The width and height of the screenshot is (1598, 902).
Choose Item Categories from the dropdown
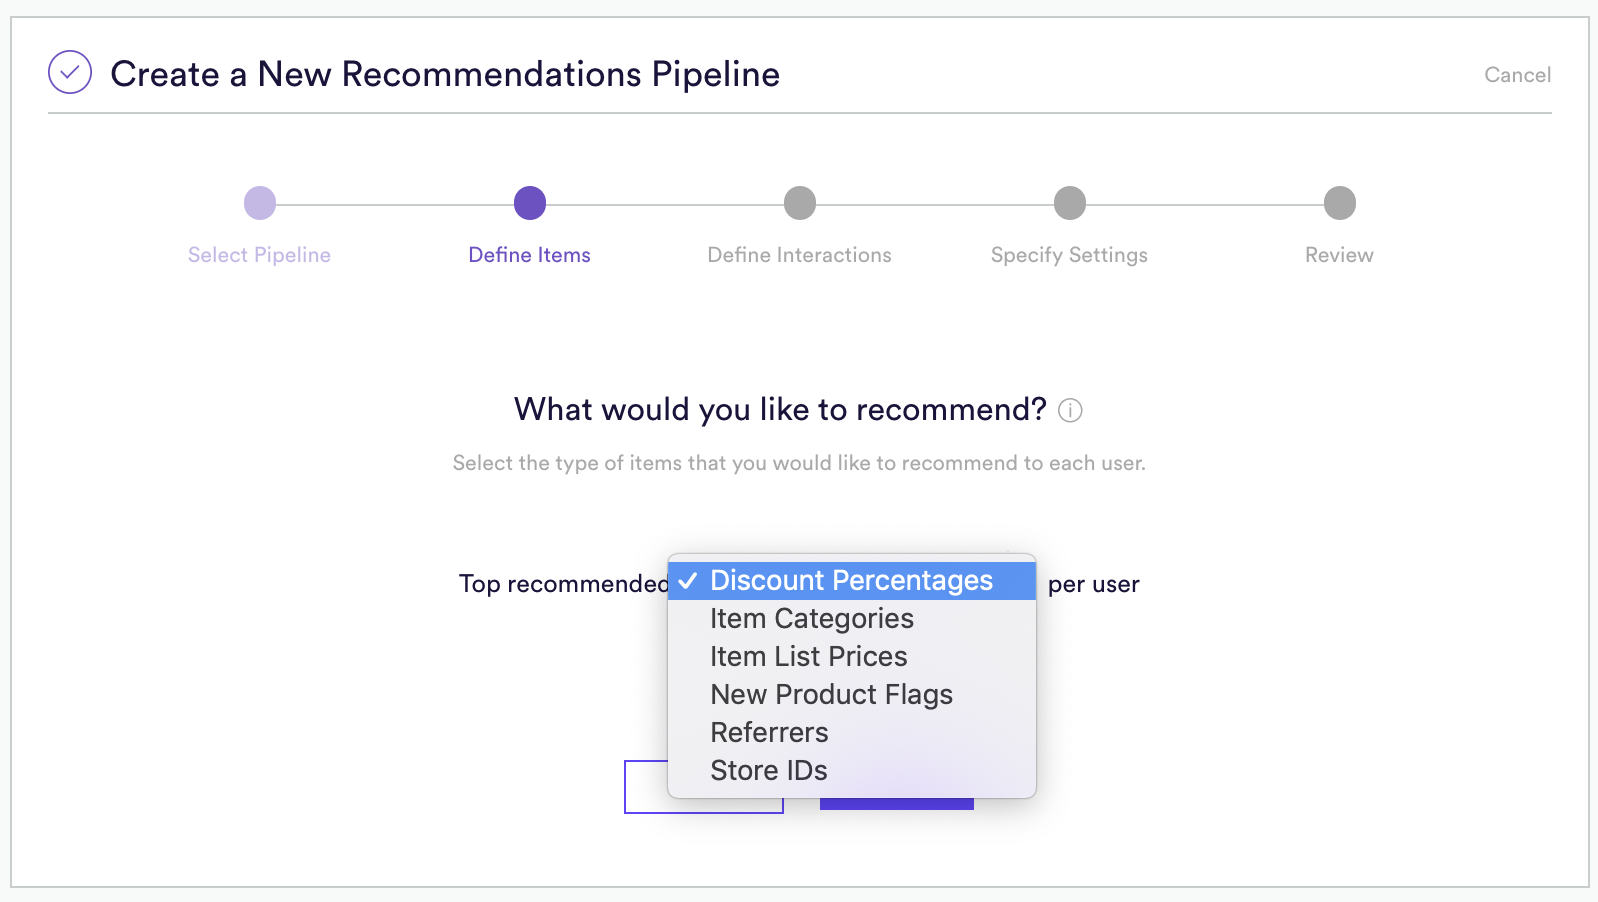852,619
